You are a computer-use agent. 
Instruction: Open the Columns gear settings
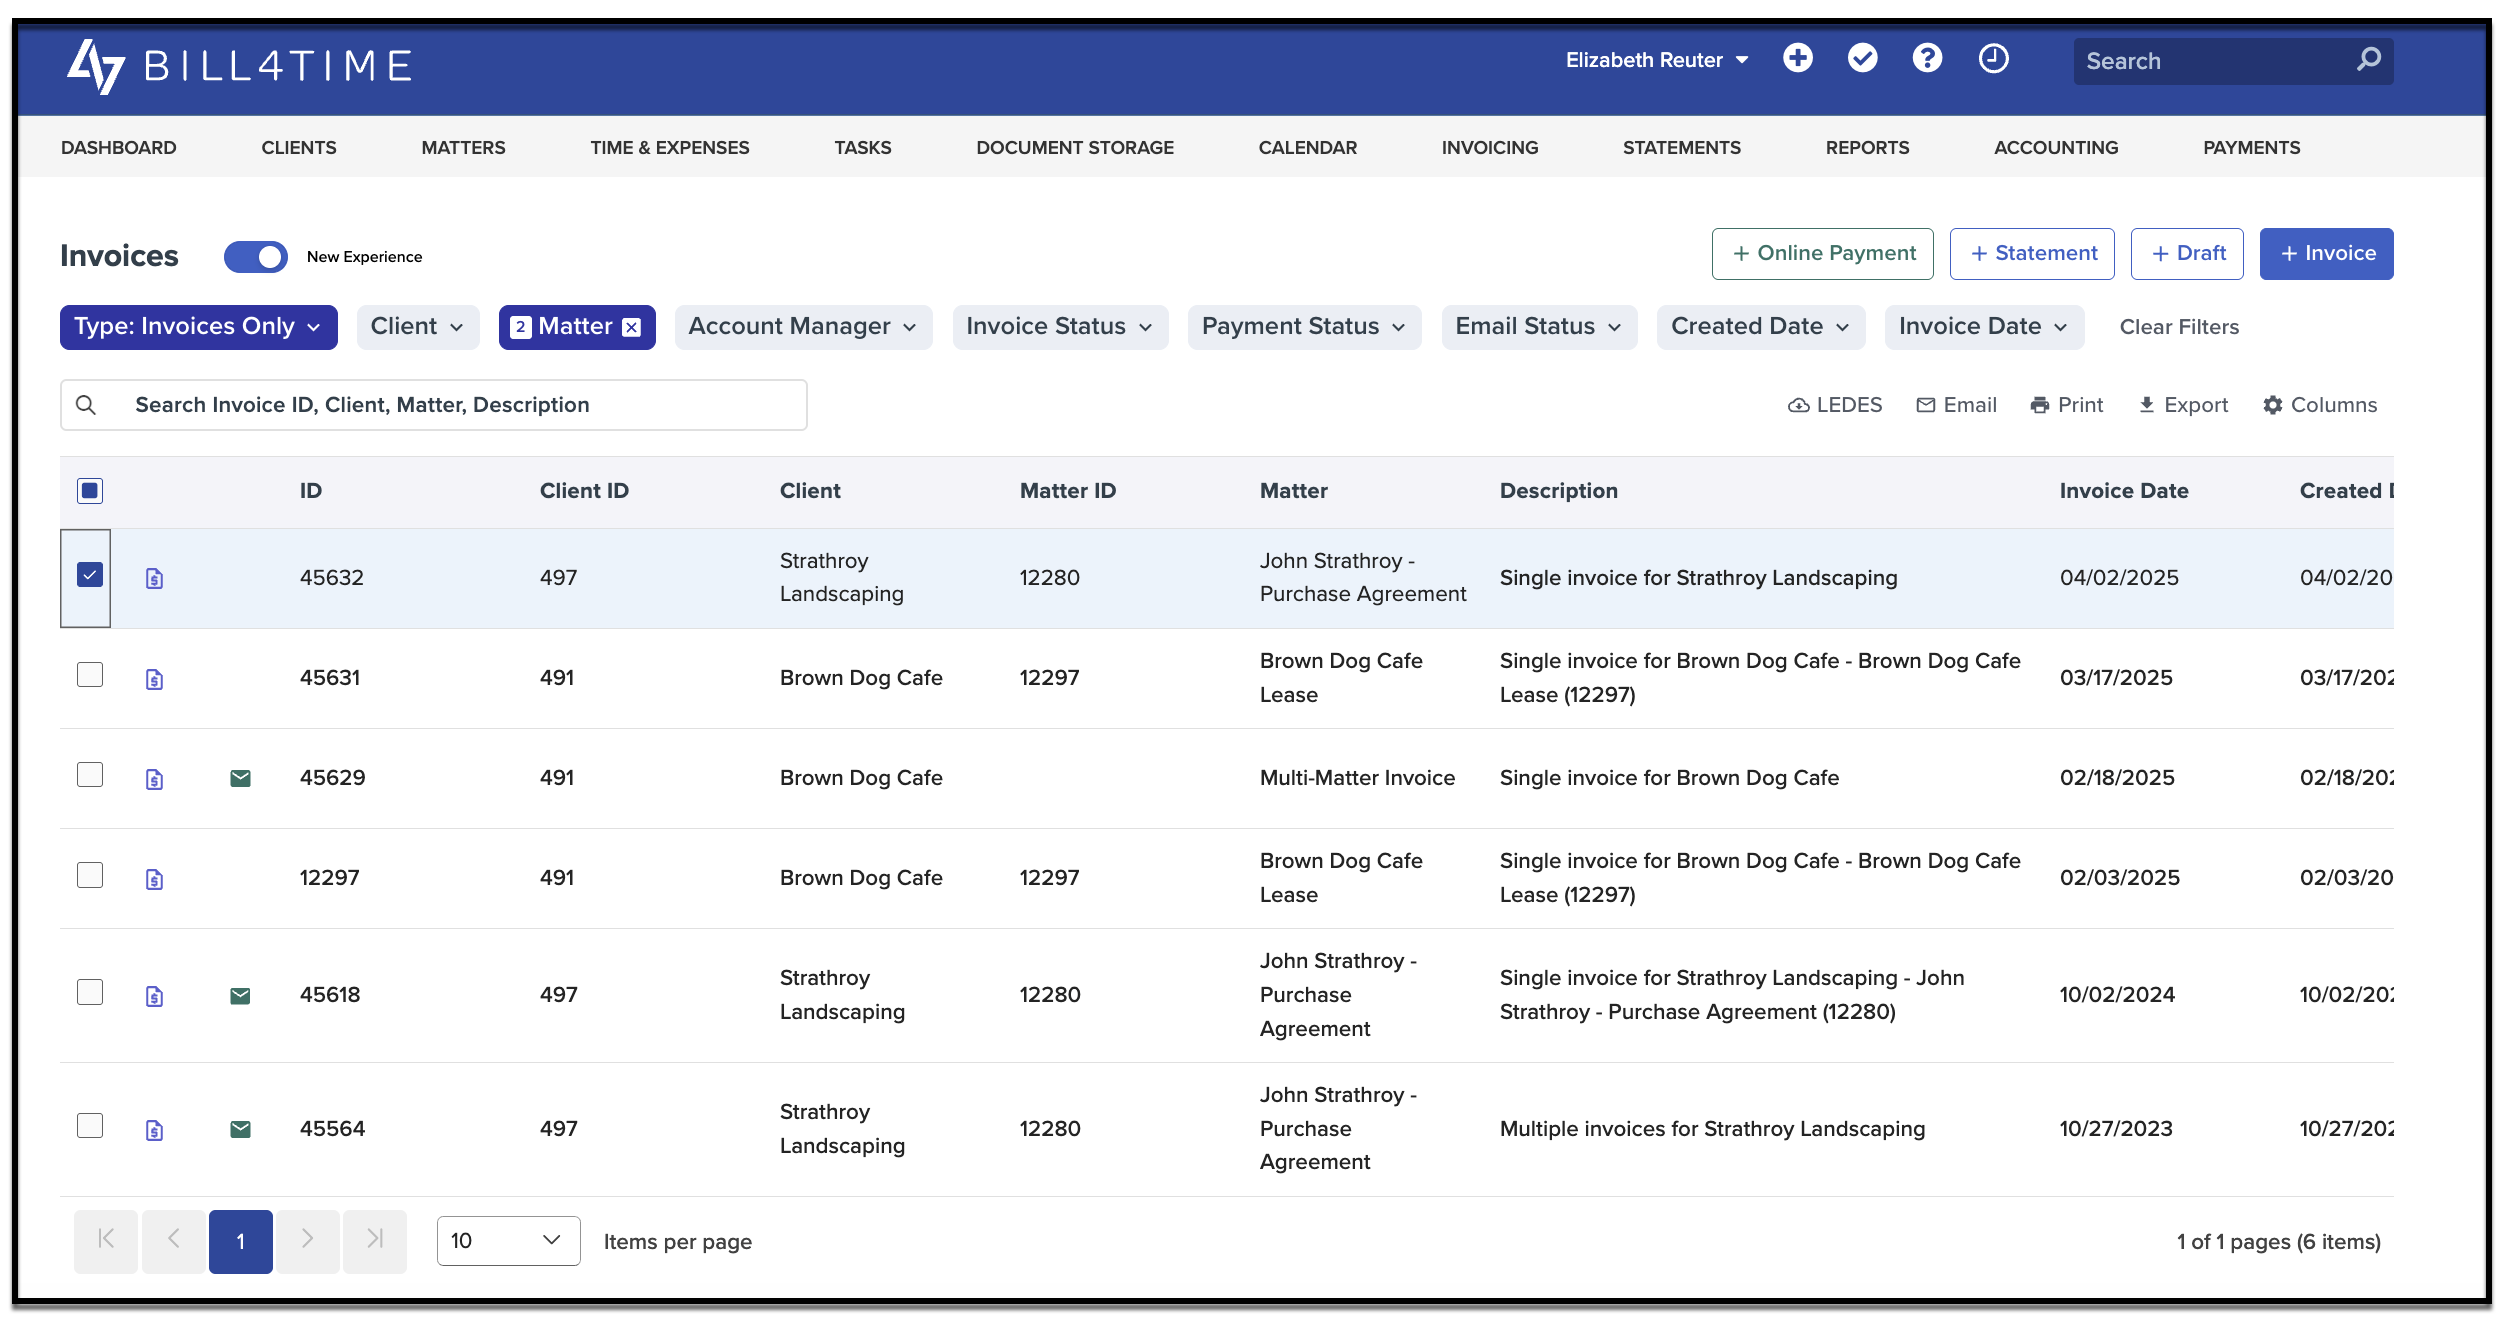pyautogui.click(x=2320, y=405)
